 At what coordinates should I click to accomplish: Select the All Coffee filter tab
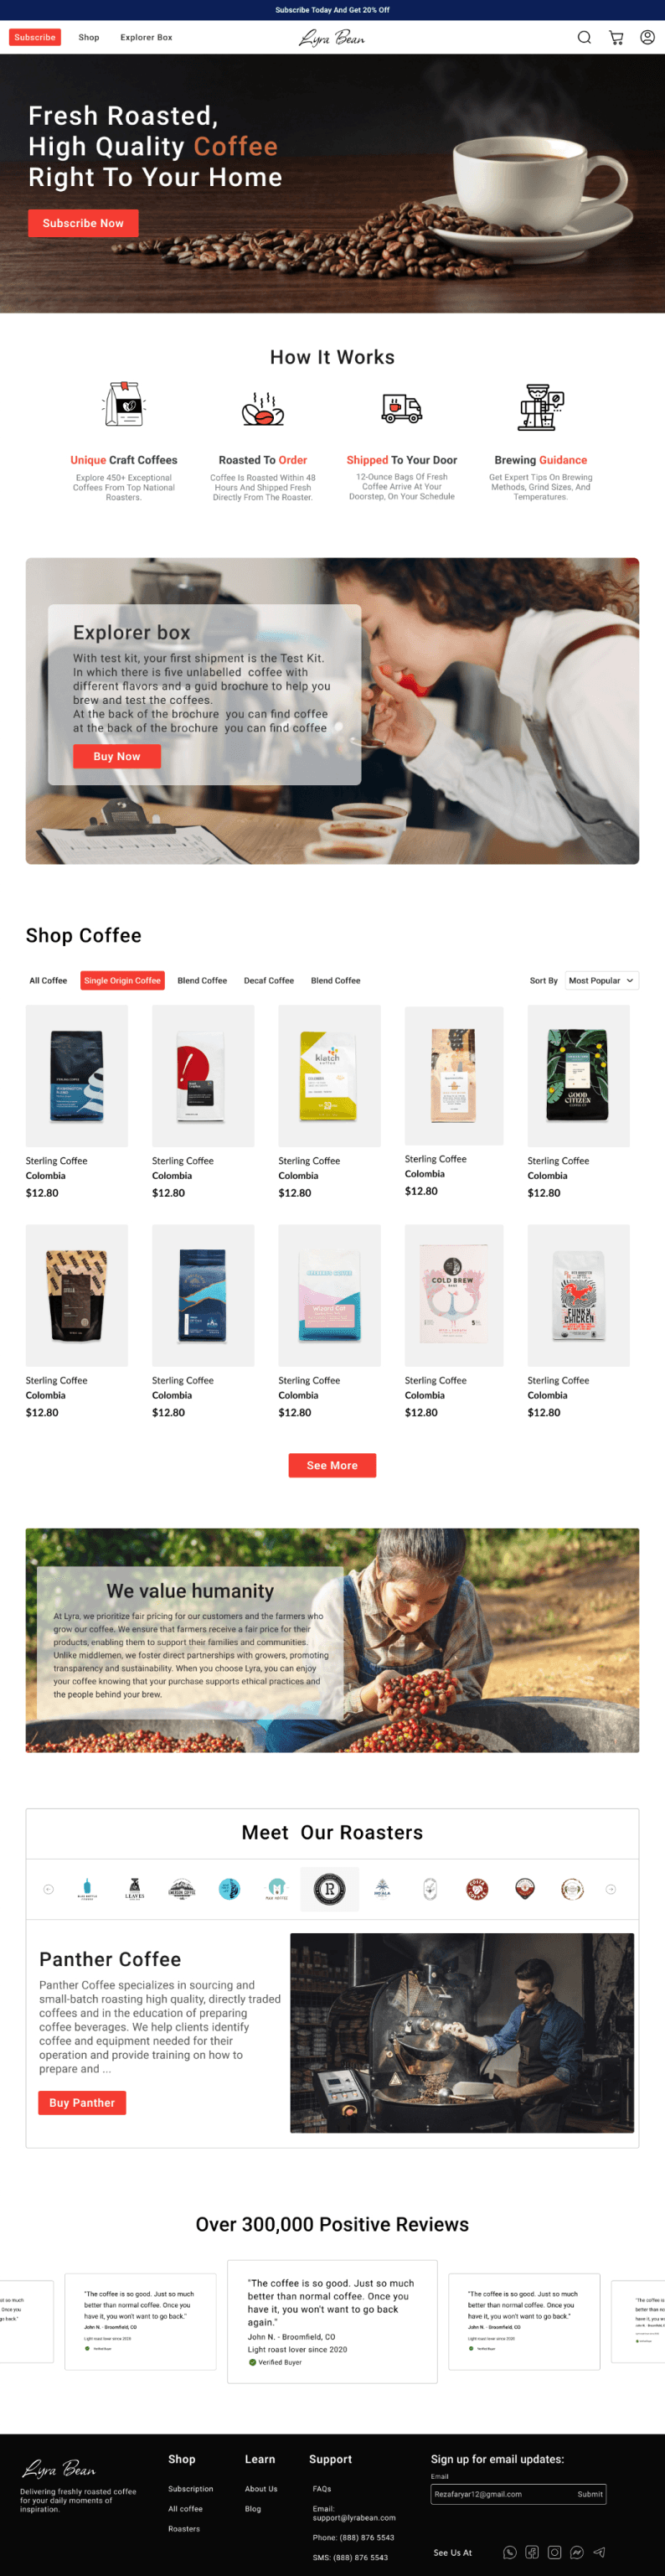tap(48, 981)
